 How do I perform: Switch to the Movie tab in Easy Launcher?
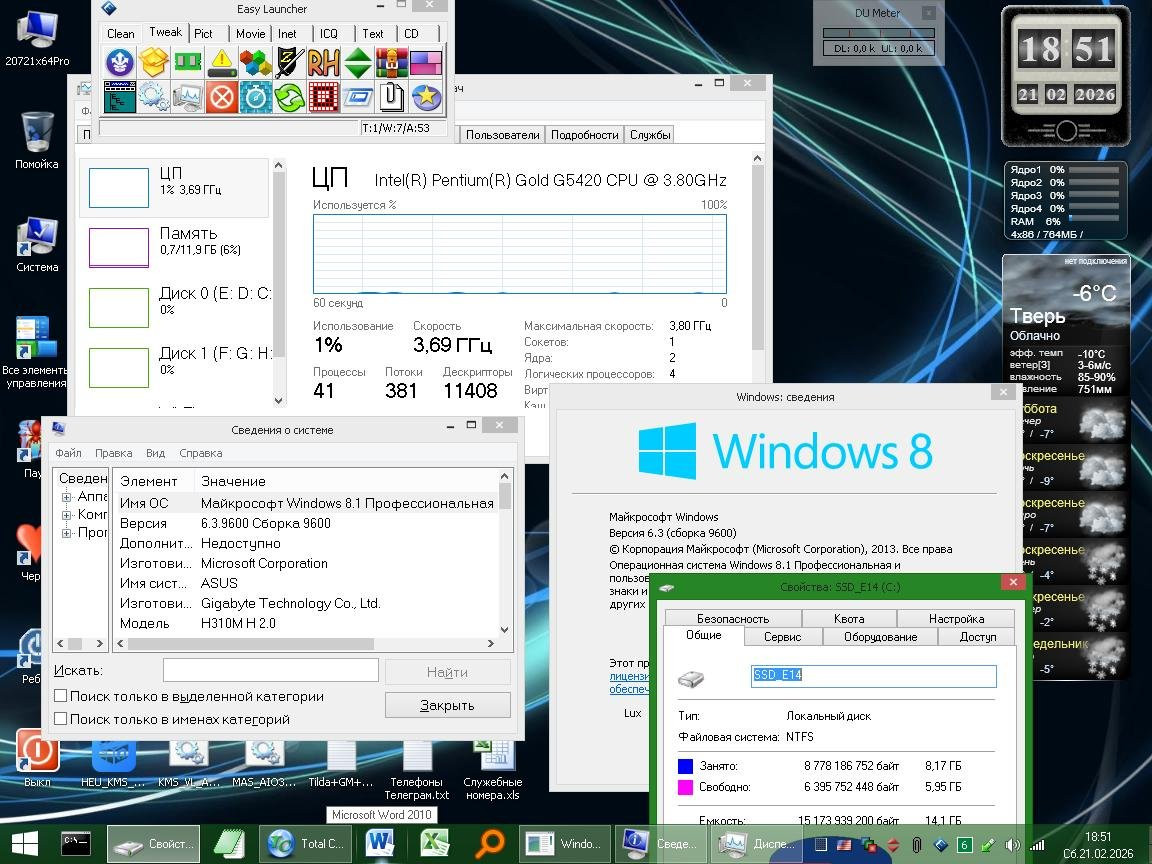point(250,33)
